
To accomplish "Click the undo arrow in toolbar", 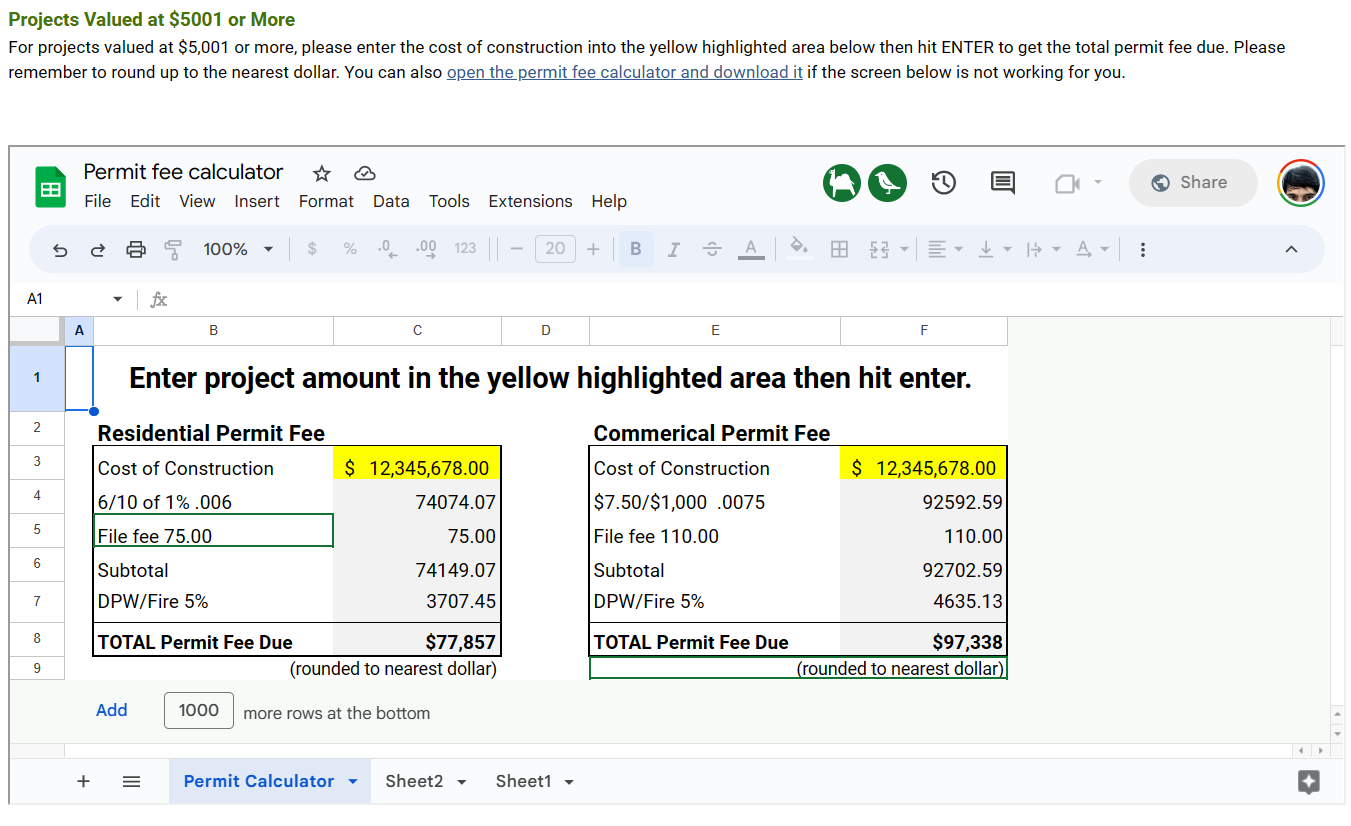I will pos(60,250).
